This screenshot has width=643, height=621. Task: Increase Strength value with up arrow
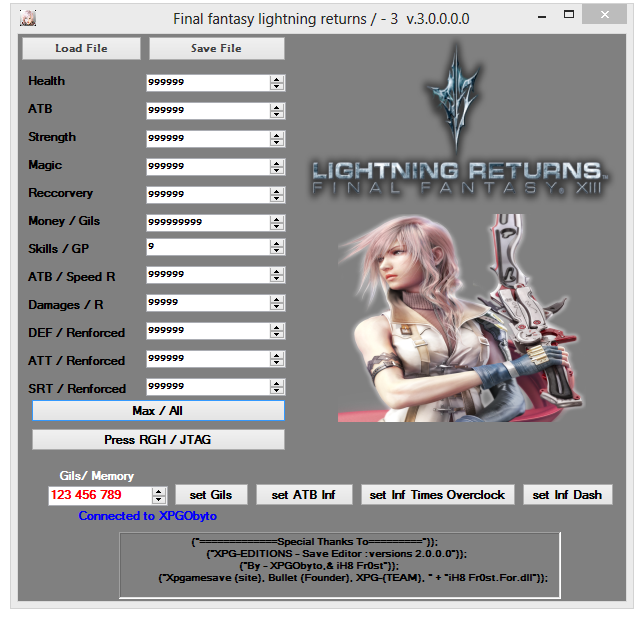click(277, 134)
